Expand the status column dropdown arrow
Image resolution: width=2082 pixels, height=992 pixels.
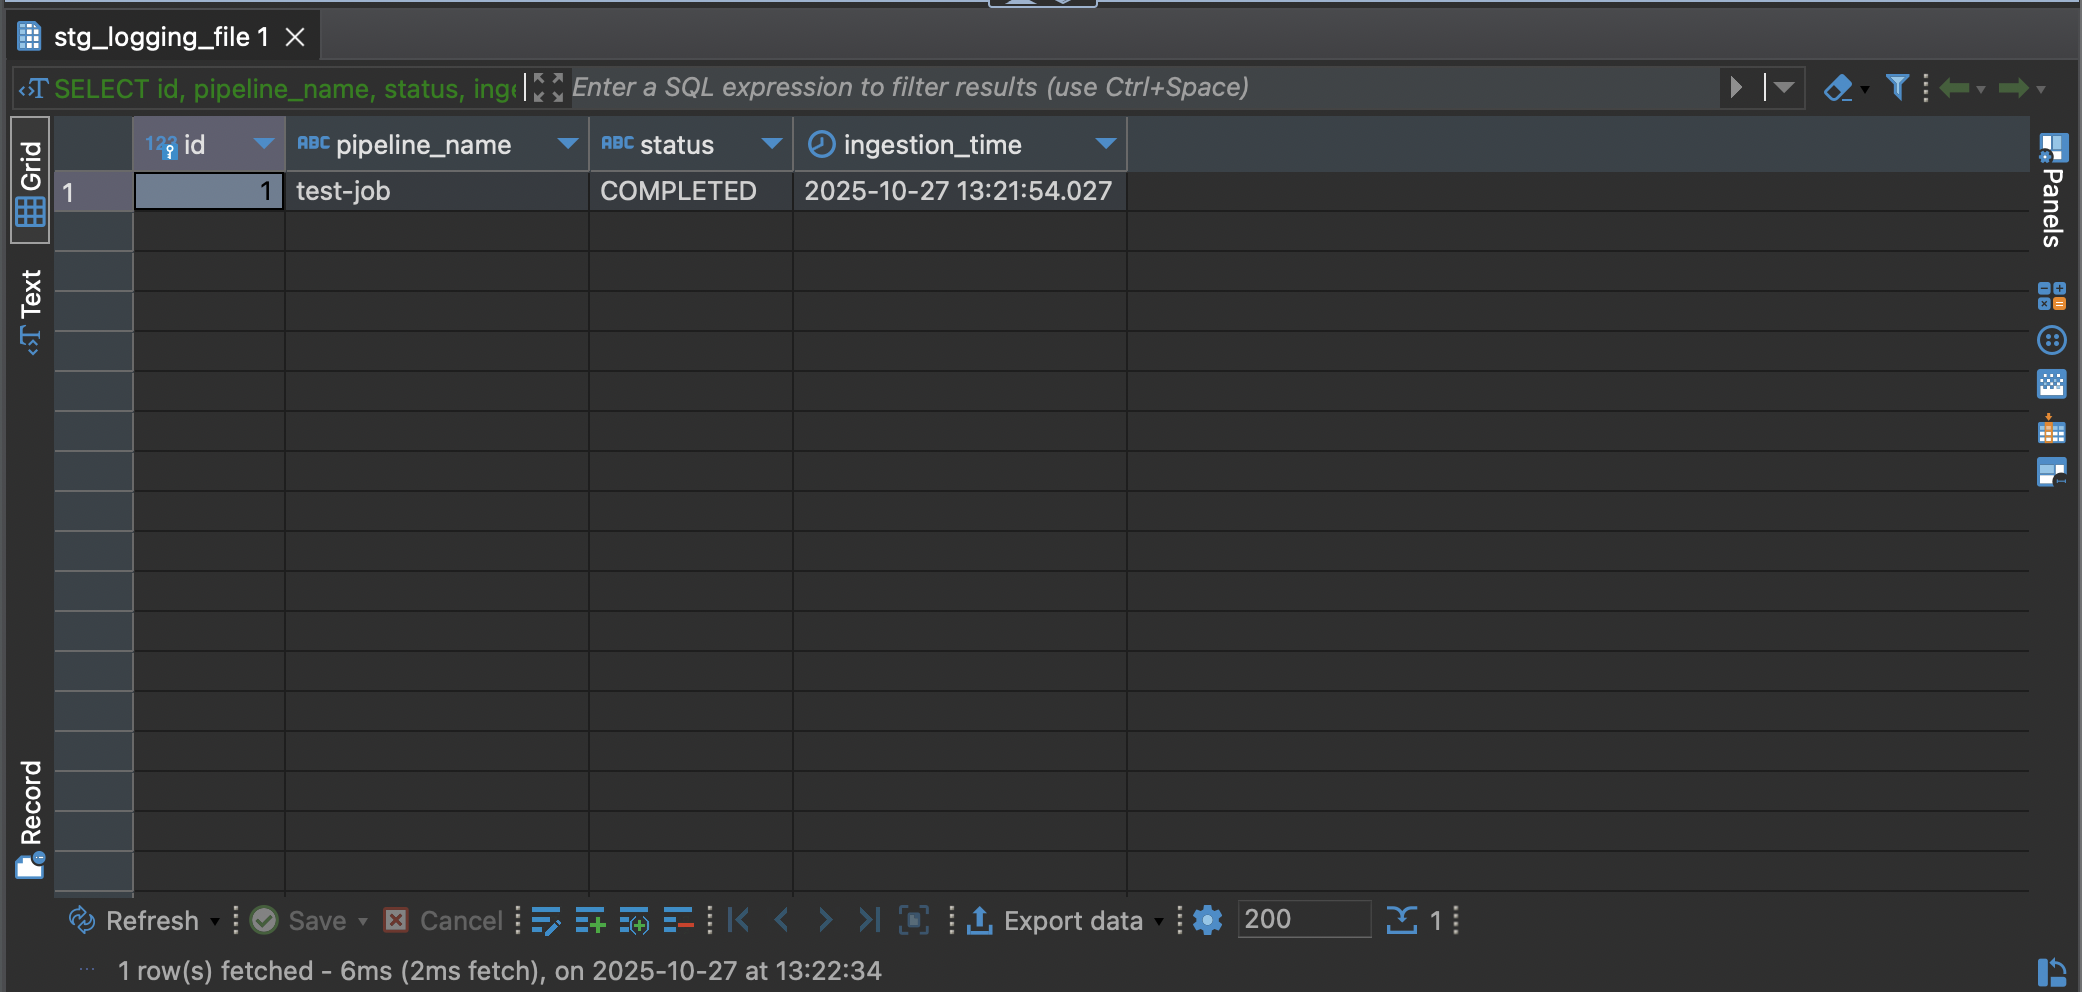[x=771, y=144]
